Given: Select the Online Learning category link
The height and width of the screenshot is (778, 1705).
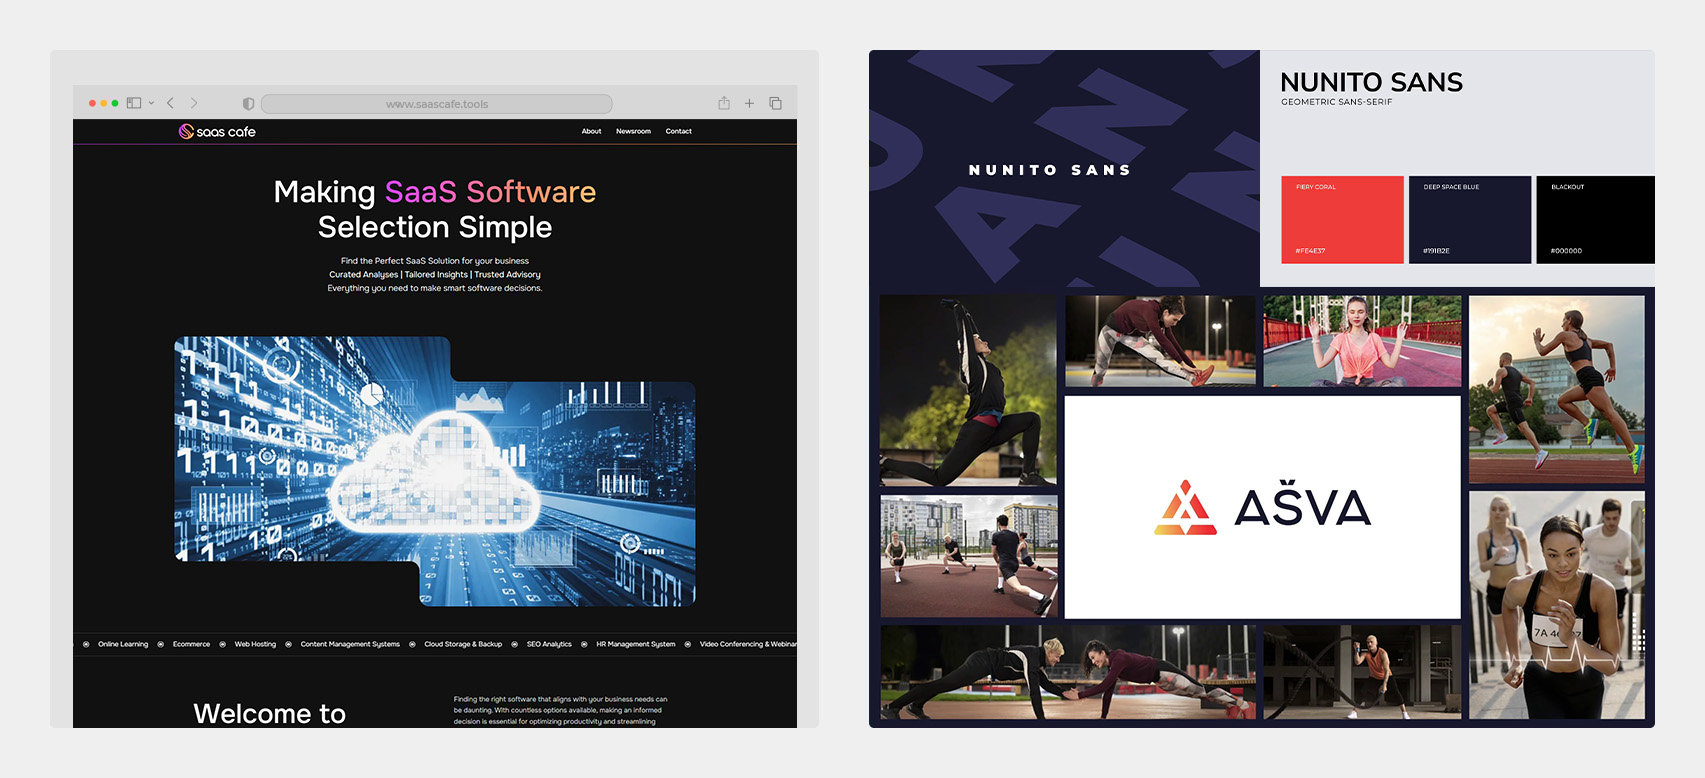Looking at the screenshot, I should 123,644.
